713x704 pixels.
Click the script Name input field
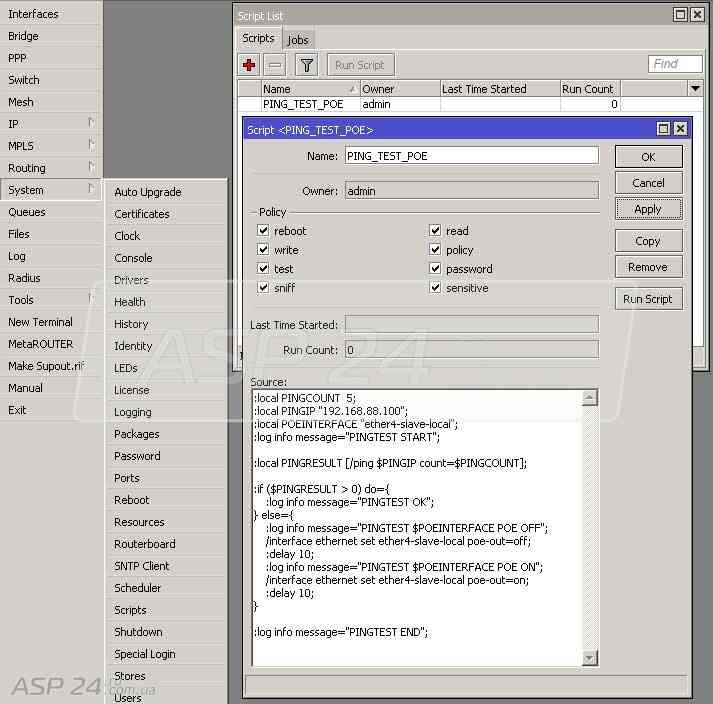tap(472, 156)
